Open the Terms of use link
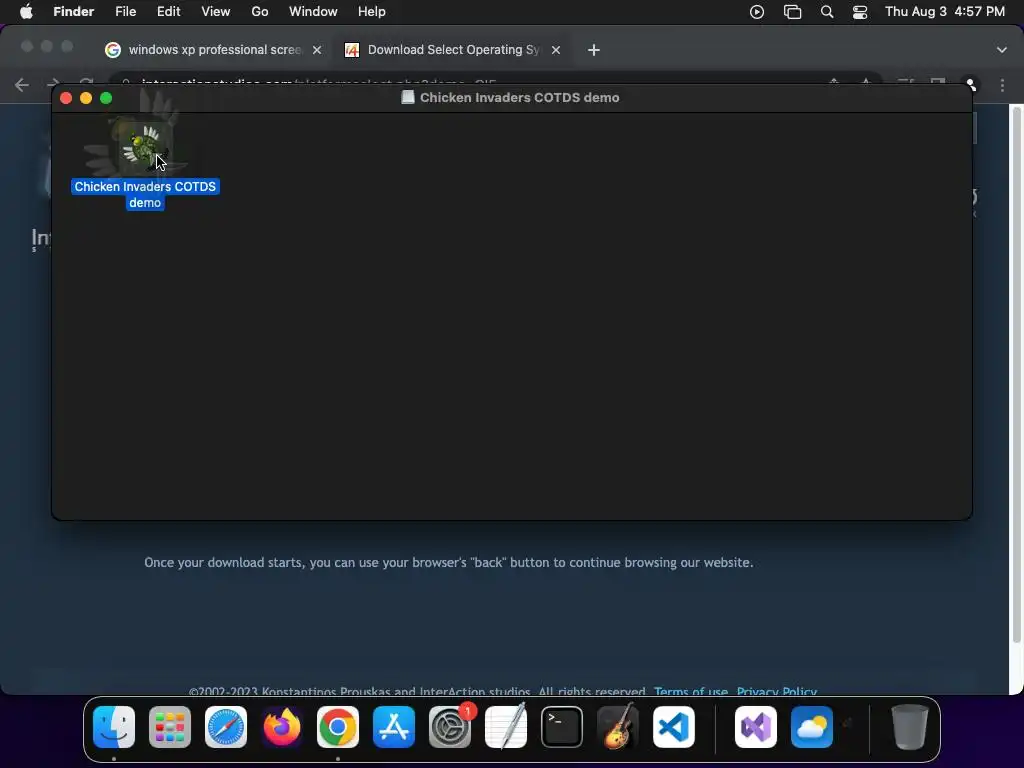Viewport: 1024px width, 768px height. [x=691, y=691]
